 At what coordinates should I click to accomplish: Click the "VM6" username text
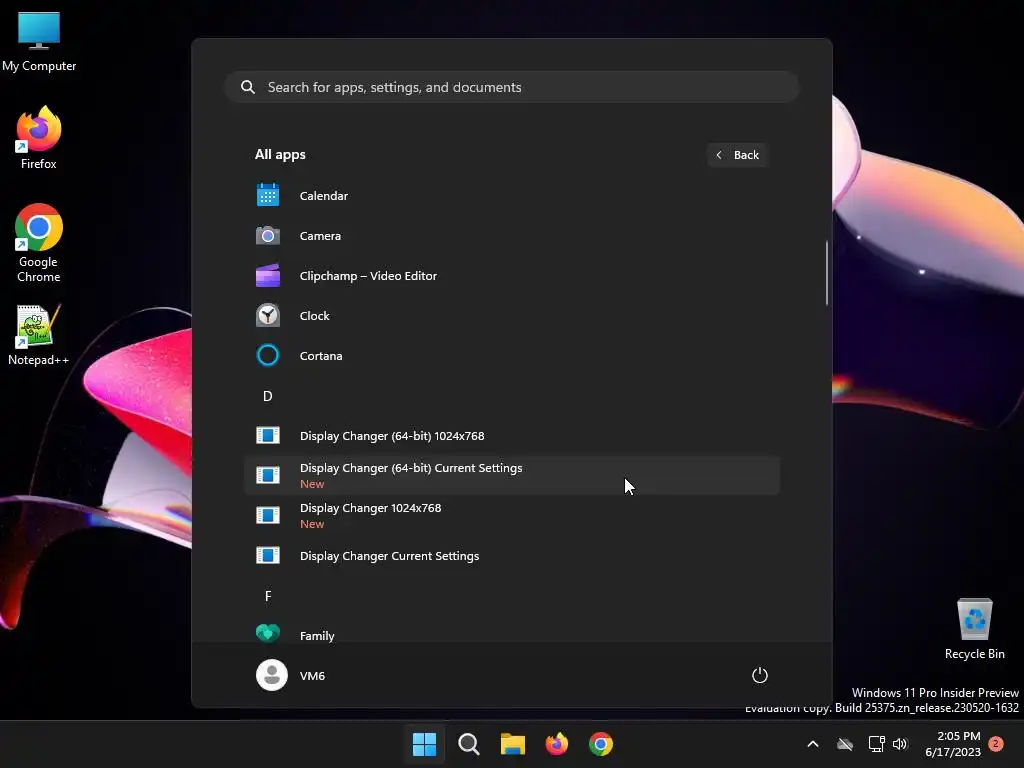tap(312, 675)
